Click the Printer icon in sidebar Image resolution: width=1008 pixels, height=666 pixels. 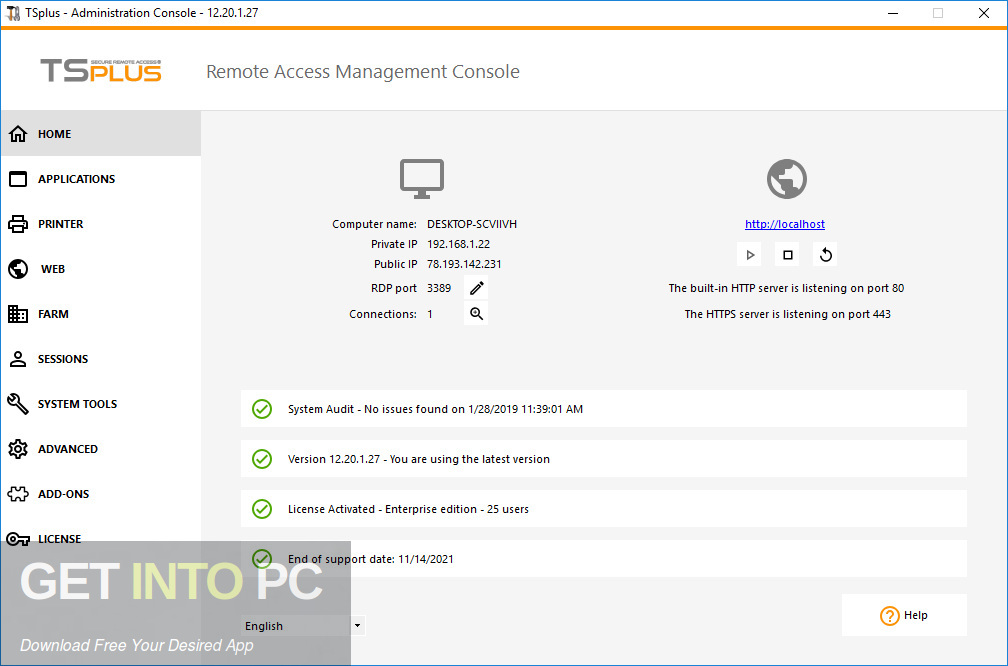coord(18,224)
